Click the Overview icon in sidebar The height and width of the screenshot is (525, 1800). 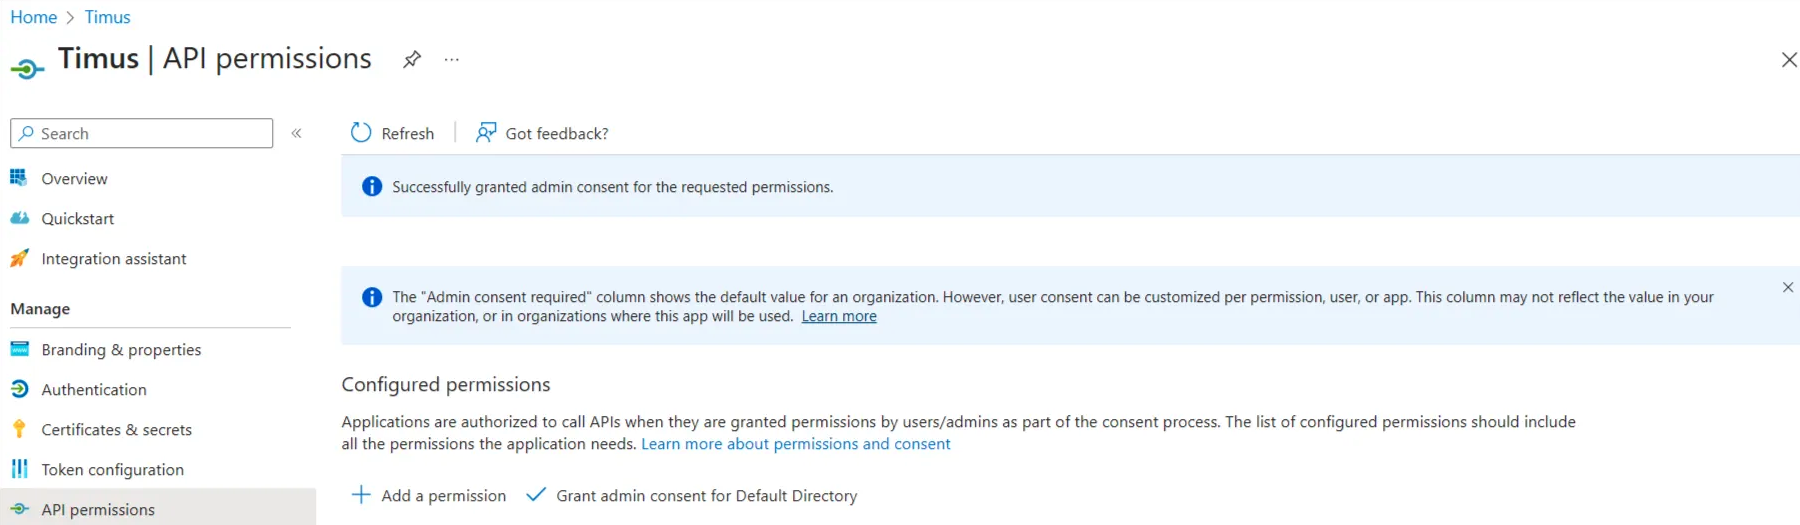[x=19, y=178]
